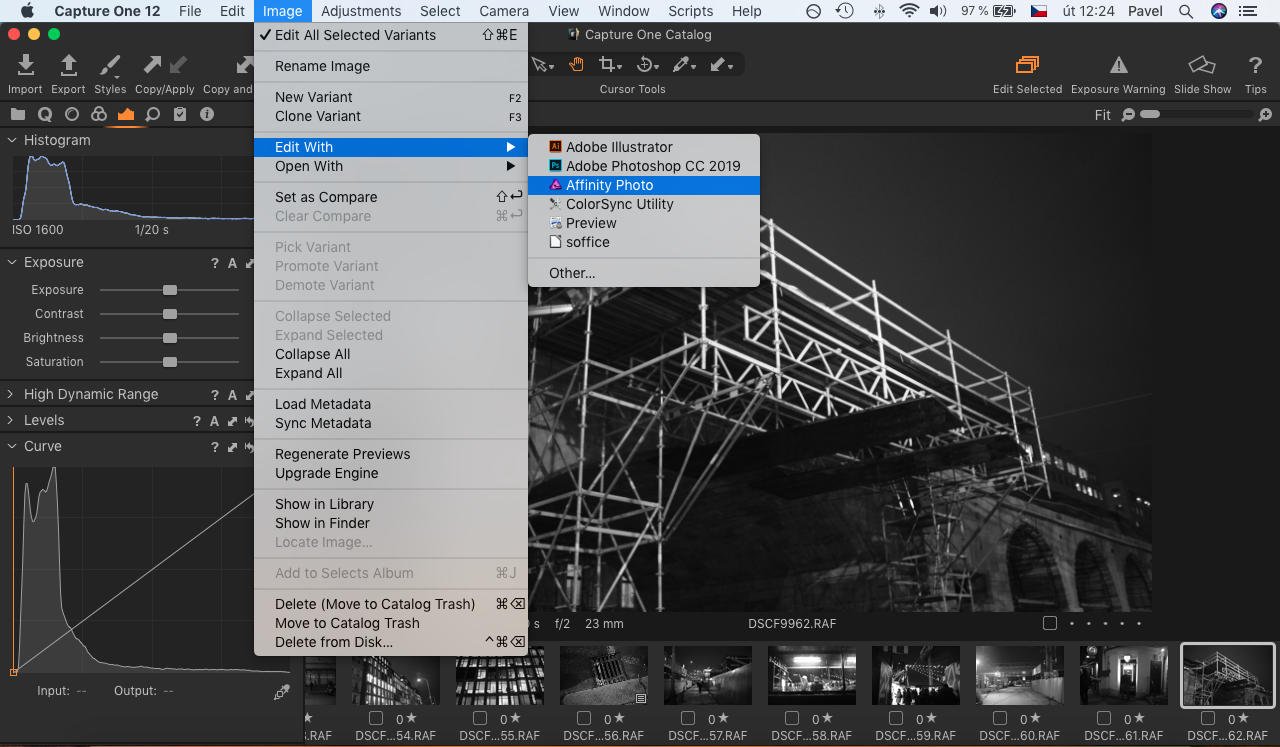
Task: Open the Library folder tool tab
Action: pyautogui.click(x=18, y=114)
